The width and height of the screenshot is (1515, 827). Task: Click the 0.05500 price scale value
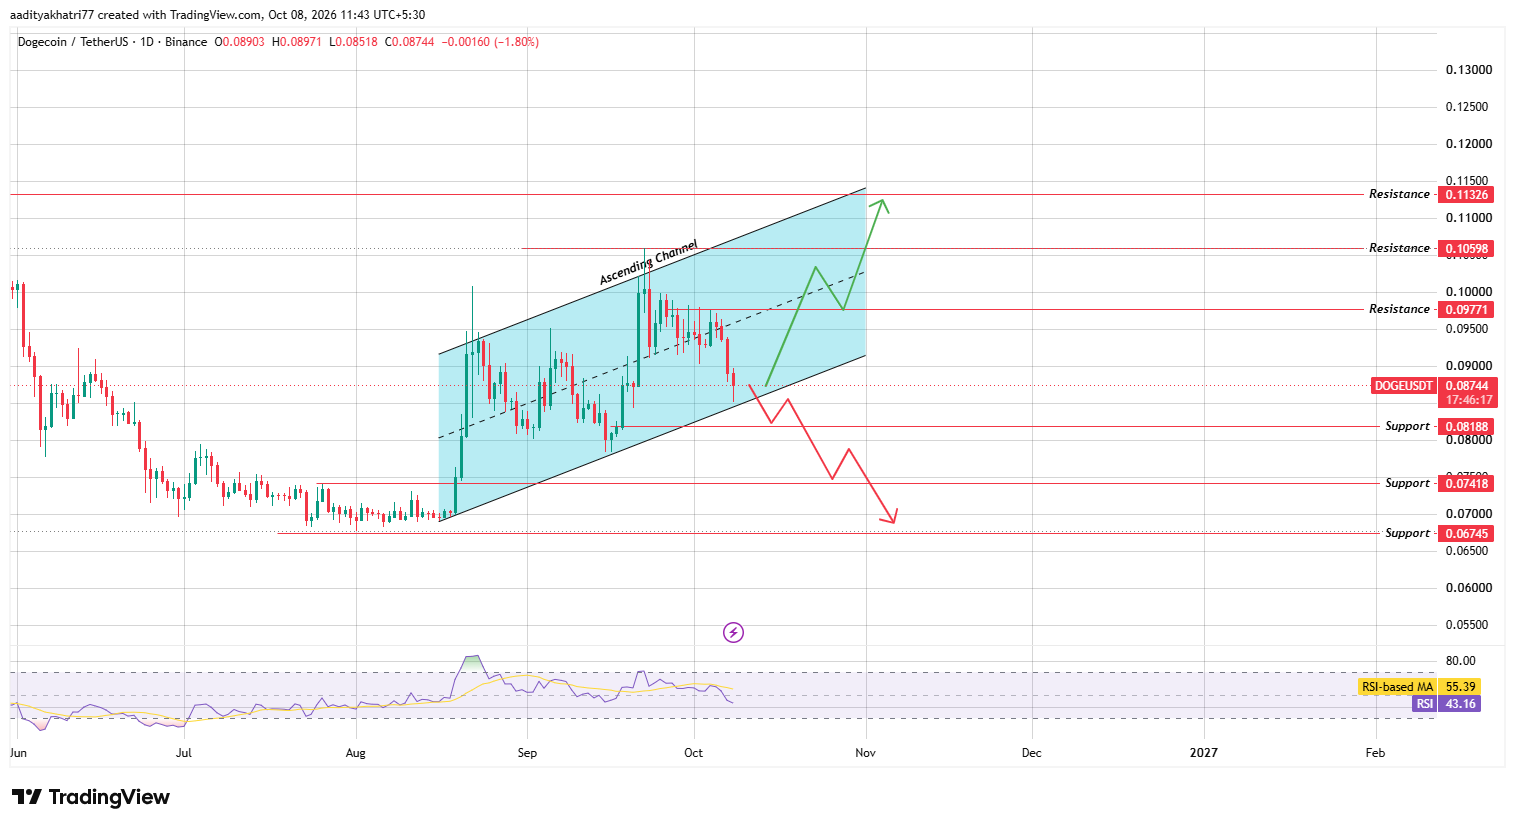tap(1469, 625)
